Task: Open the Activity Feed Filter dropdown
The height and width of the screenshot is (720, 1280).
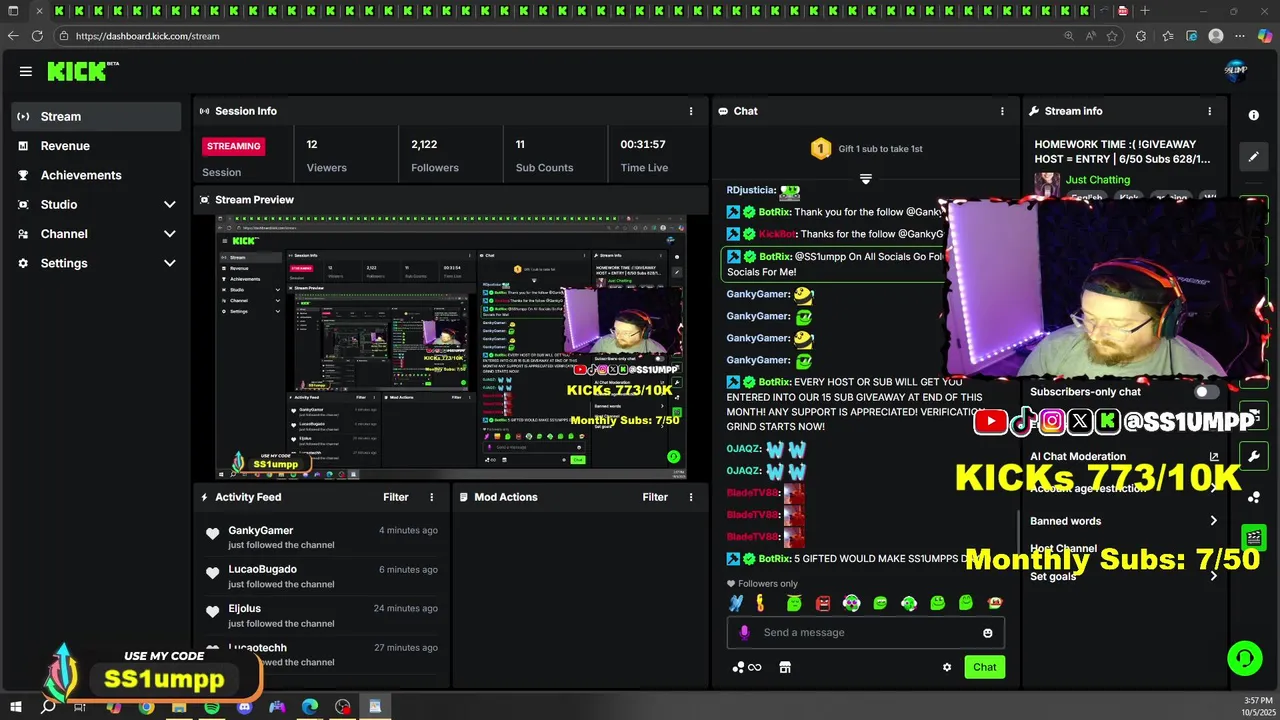Action: (x=396, y=497)
